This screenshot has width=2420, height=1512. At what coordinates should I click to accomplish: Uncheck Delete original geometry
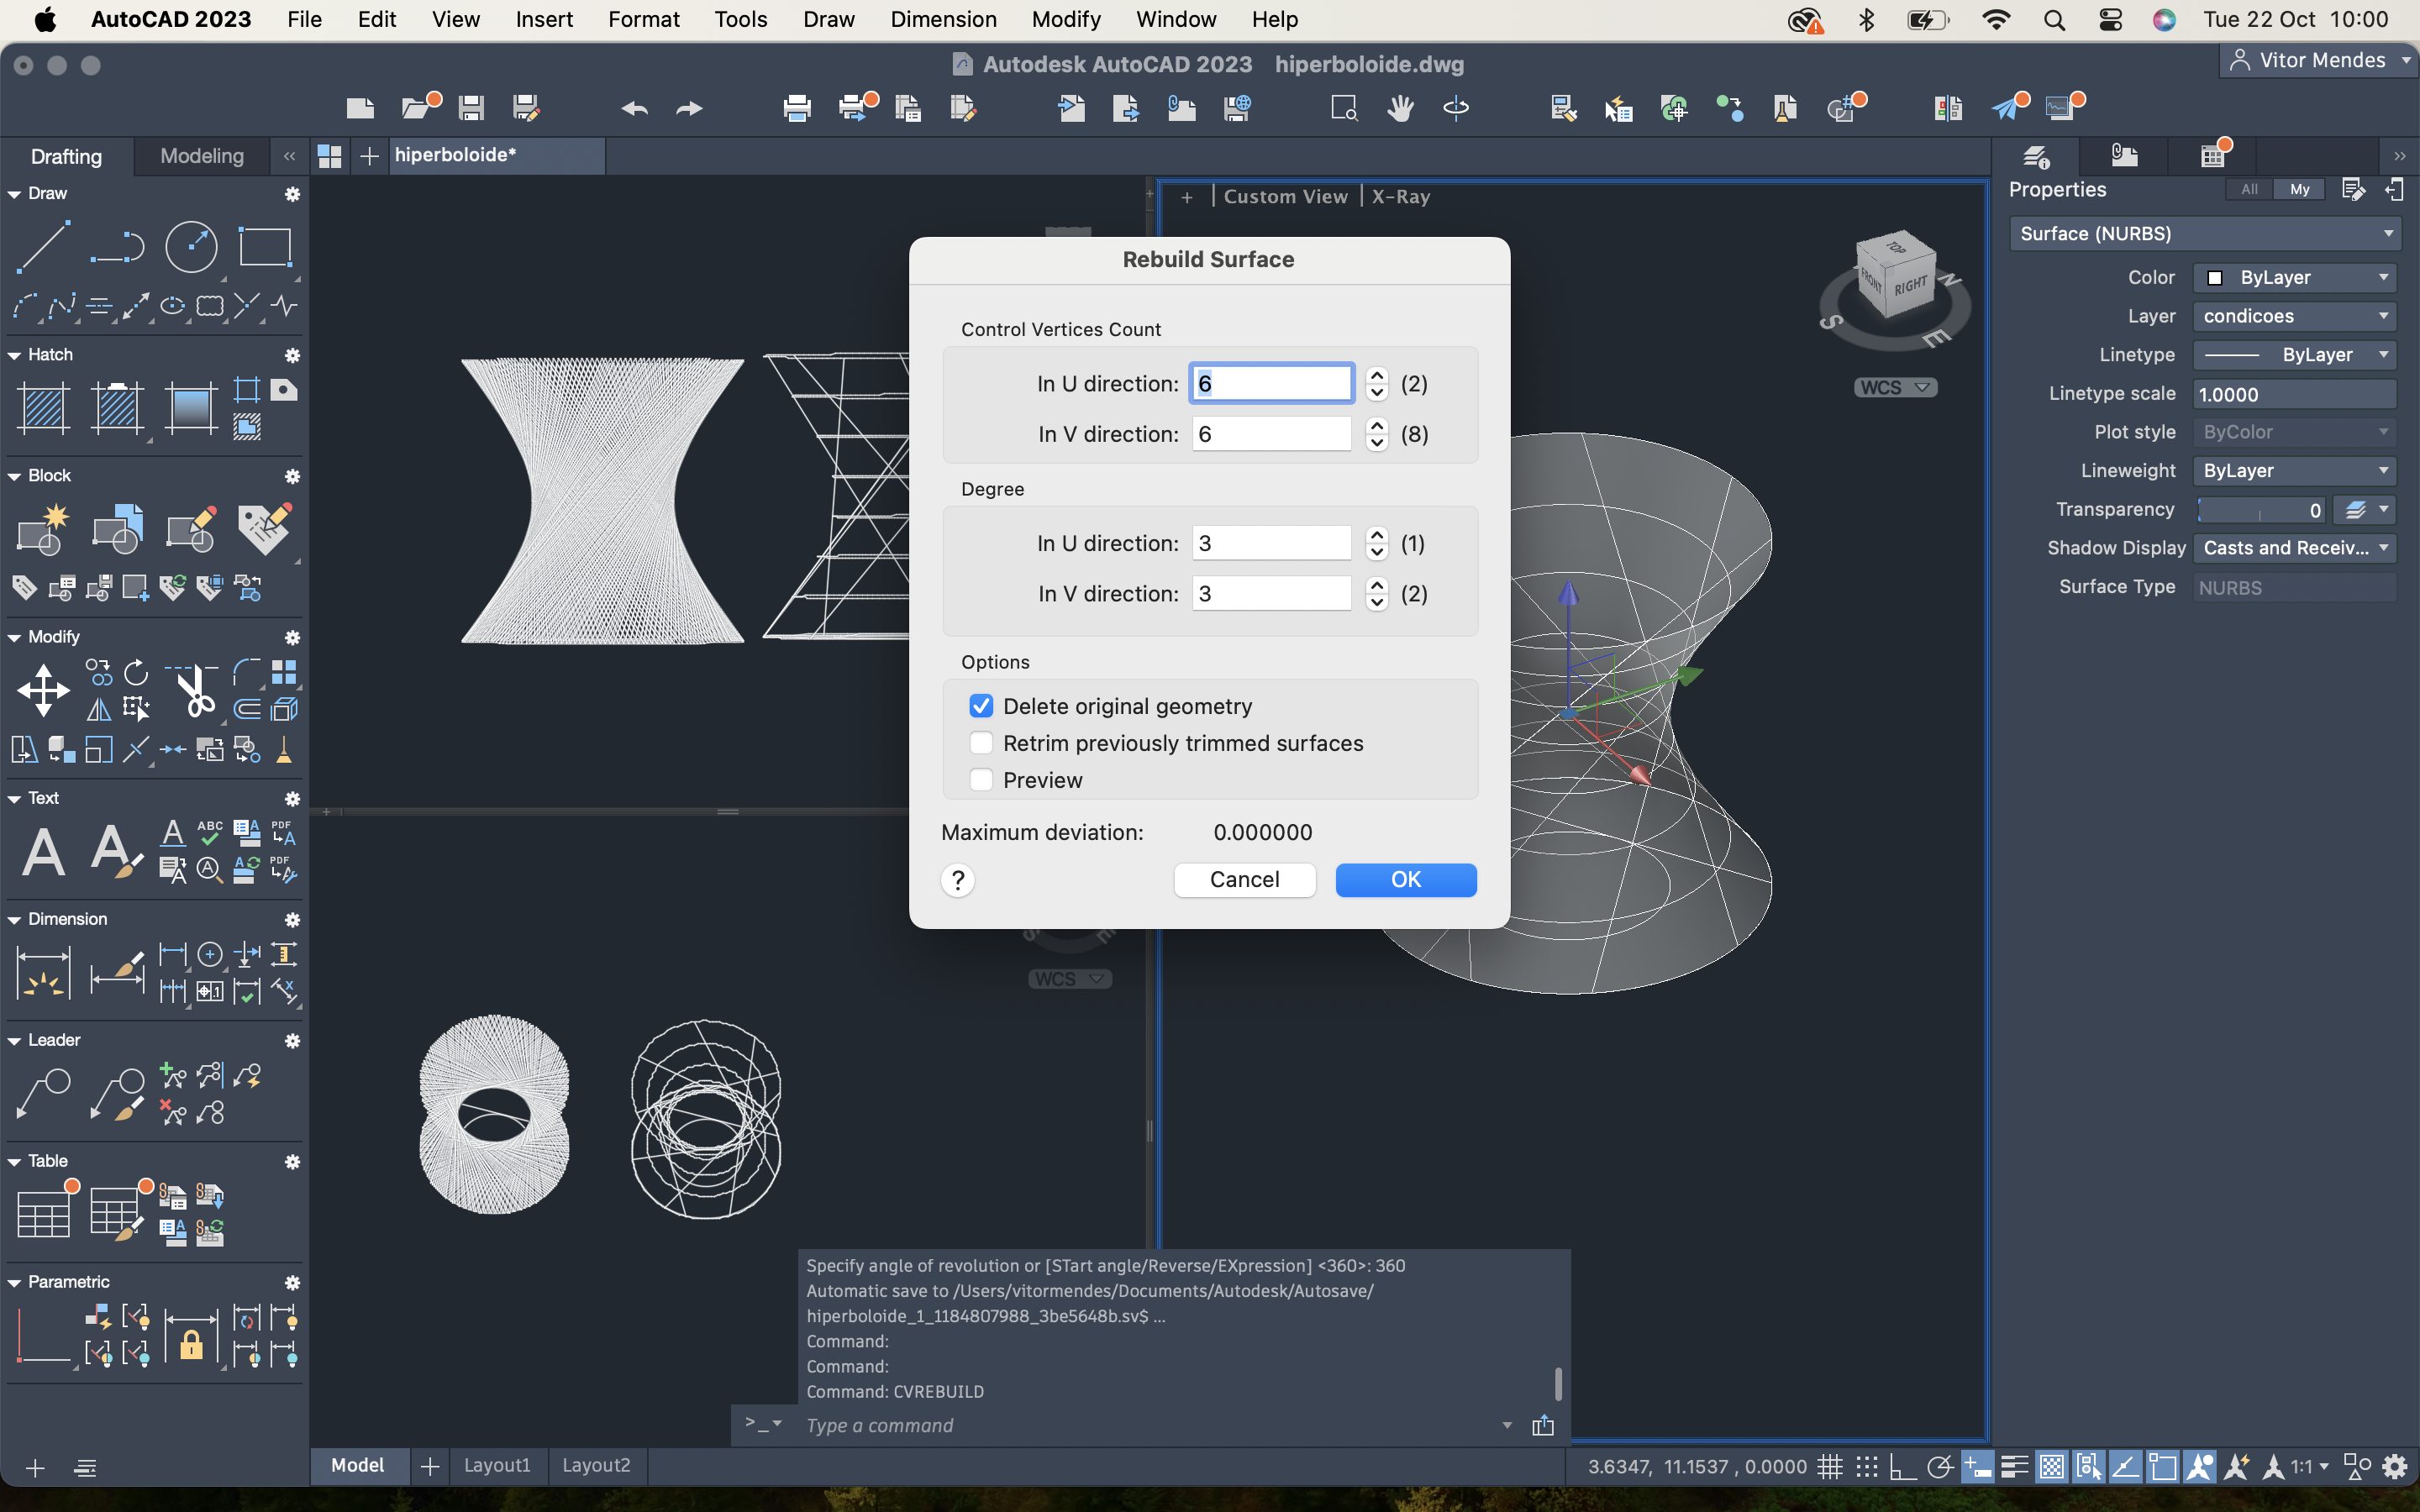(x=981, y=706)
